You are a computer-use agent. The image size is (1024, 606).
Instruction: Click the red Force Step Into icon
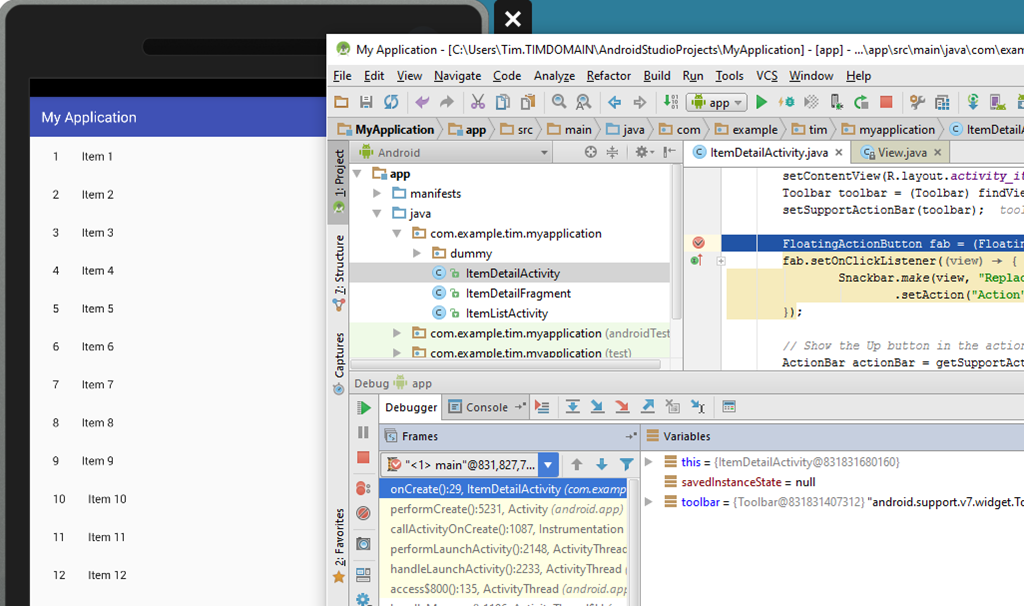pos(622,407)
